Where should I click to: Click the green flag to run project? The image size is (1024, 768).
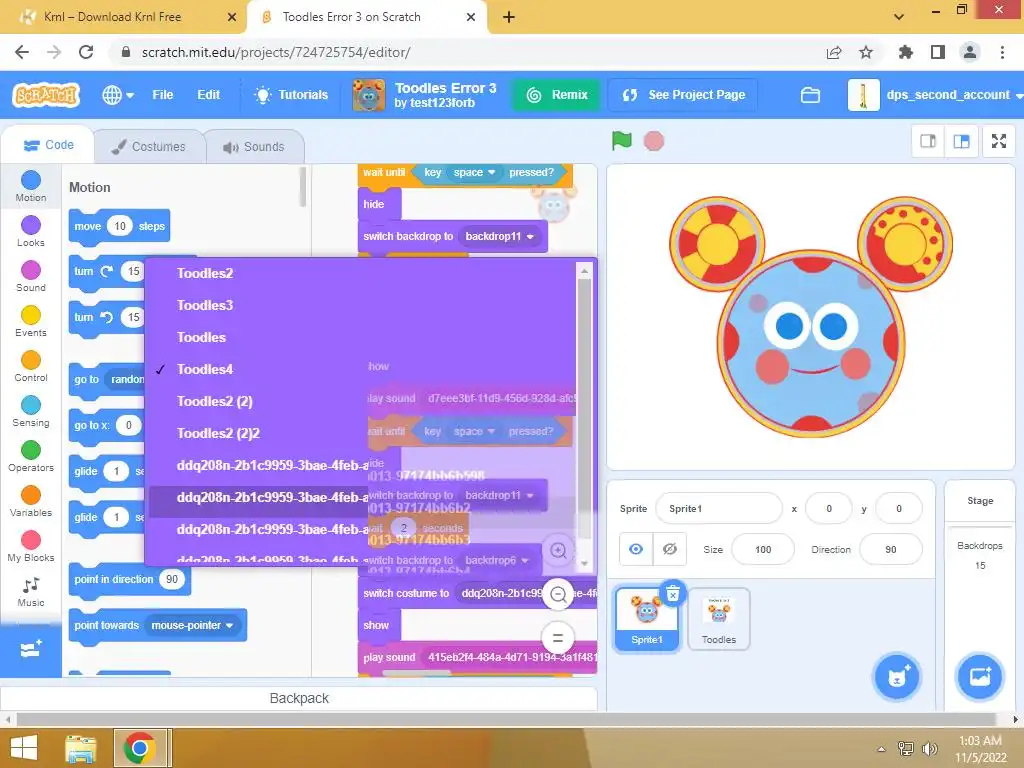[621, 140]
